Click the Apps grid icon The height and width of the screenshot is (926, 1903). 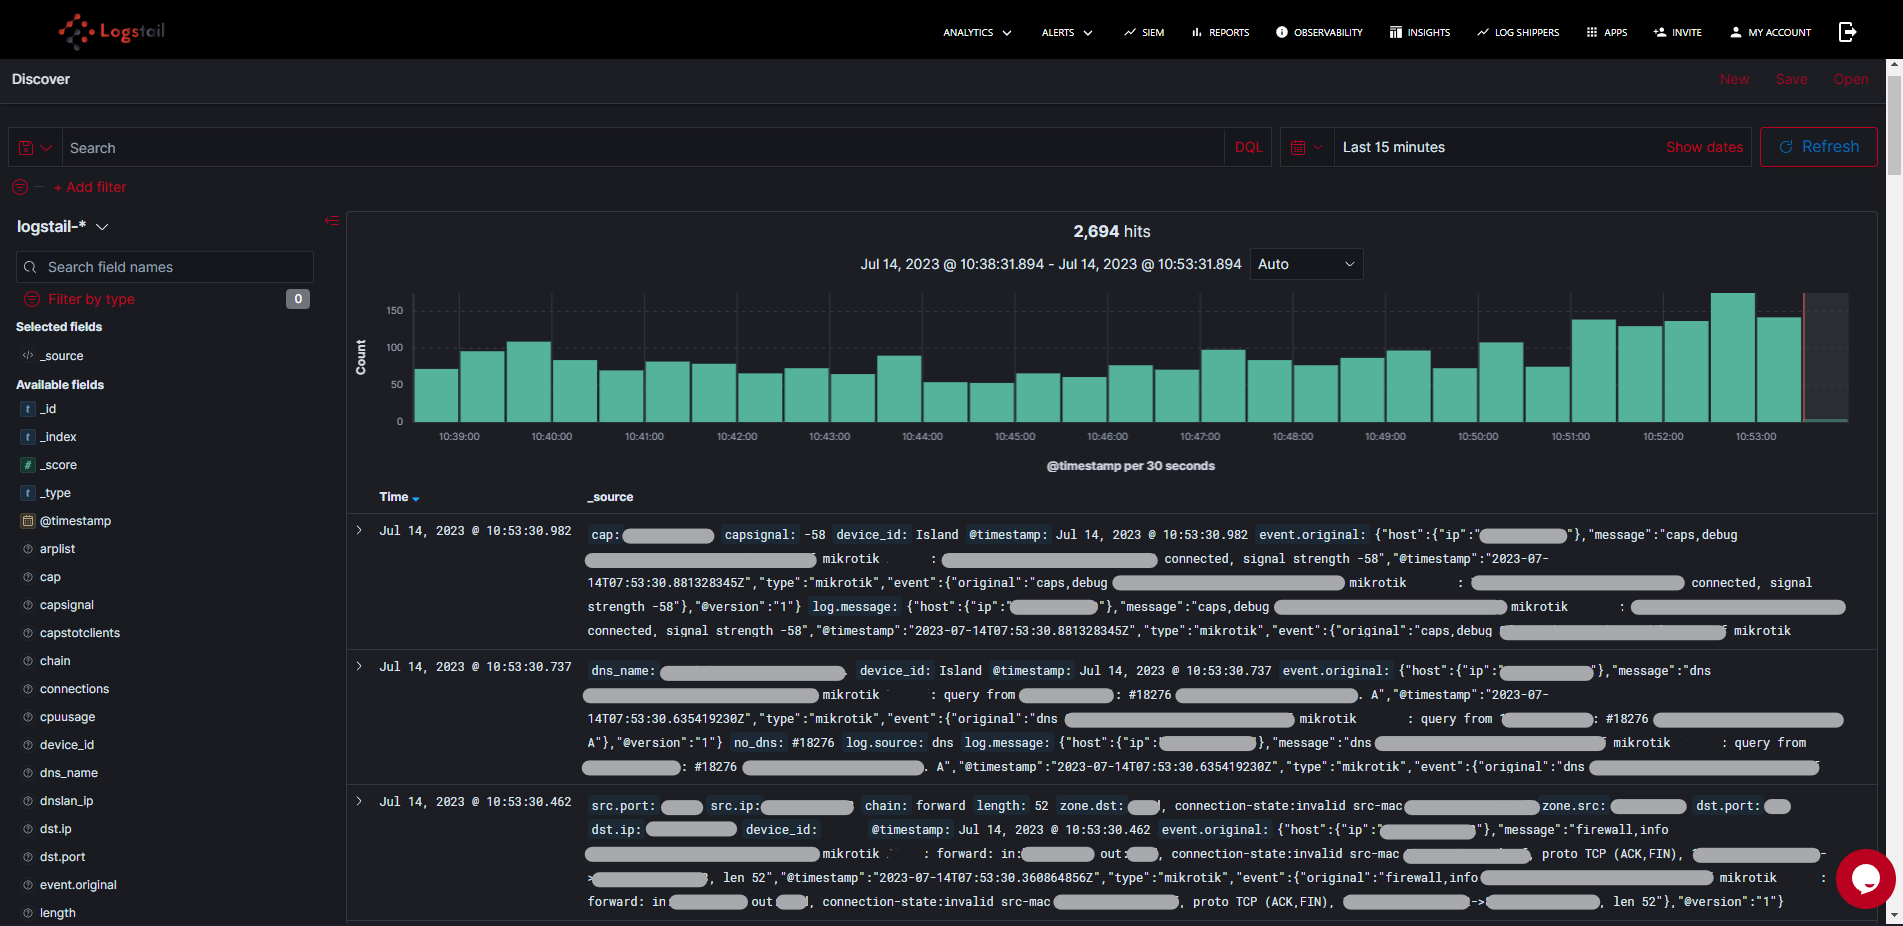pos(1592,32)
